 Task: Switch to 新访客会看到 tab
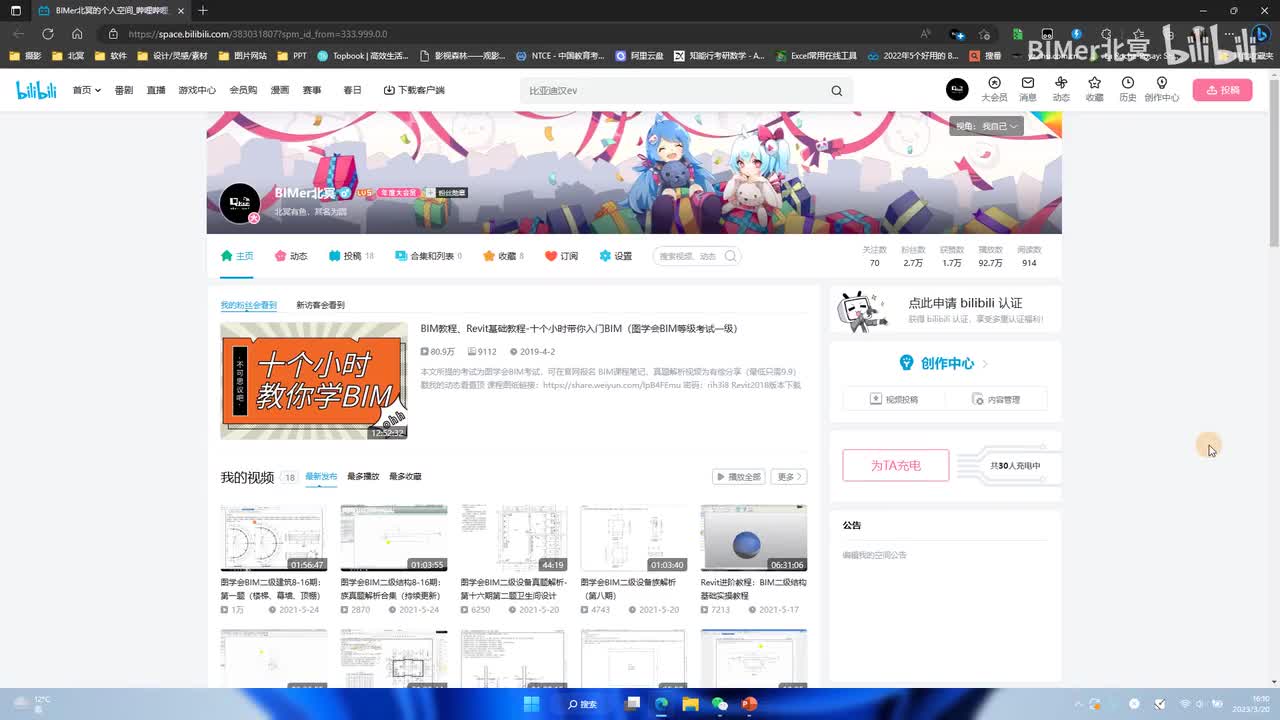[x=320, y=305]
